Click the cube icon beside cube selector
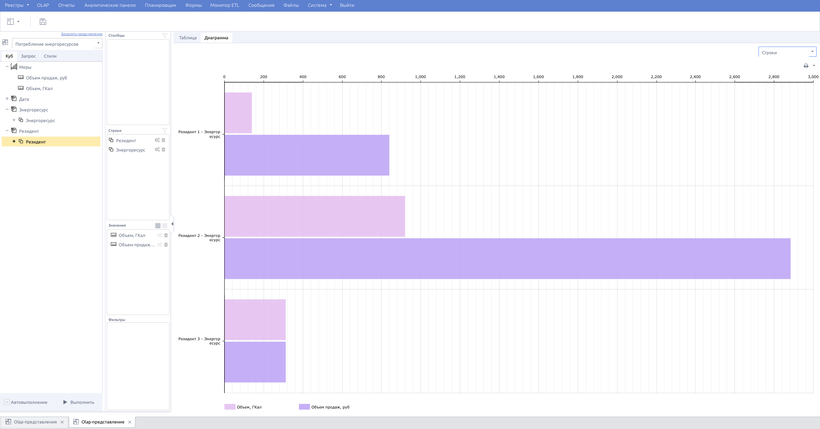This screenshot has height=429, width=820. coord(5,43)
